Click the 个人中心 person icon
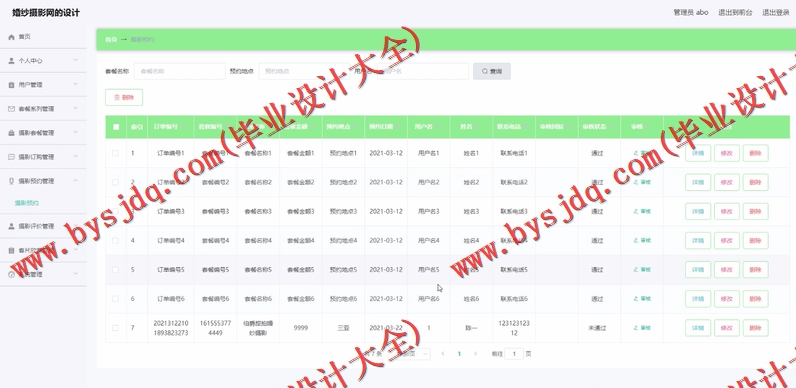 pos(11,60)
